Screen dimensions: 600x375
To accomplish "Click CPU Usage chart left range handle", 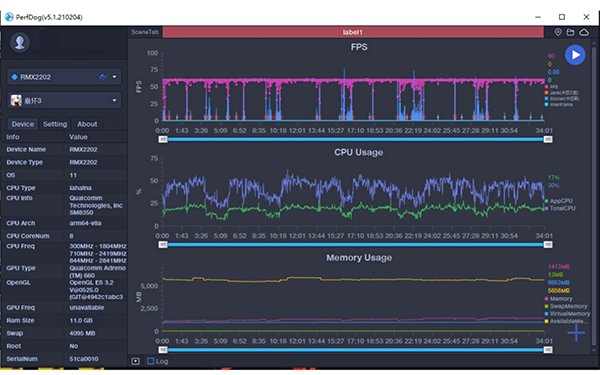I will coord(163,245).
